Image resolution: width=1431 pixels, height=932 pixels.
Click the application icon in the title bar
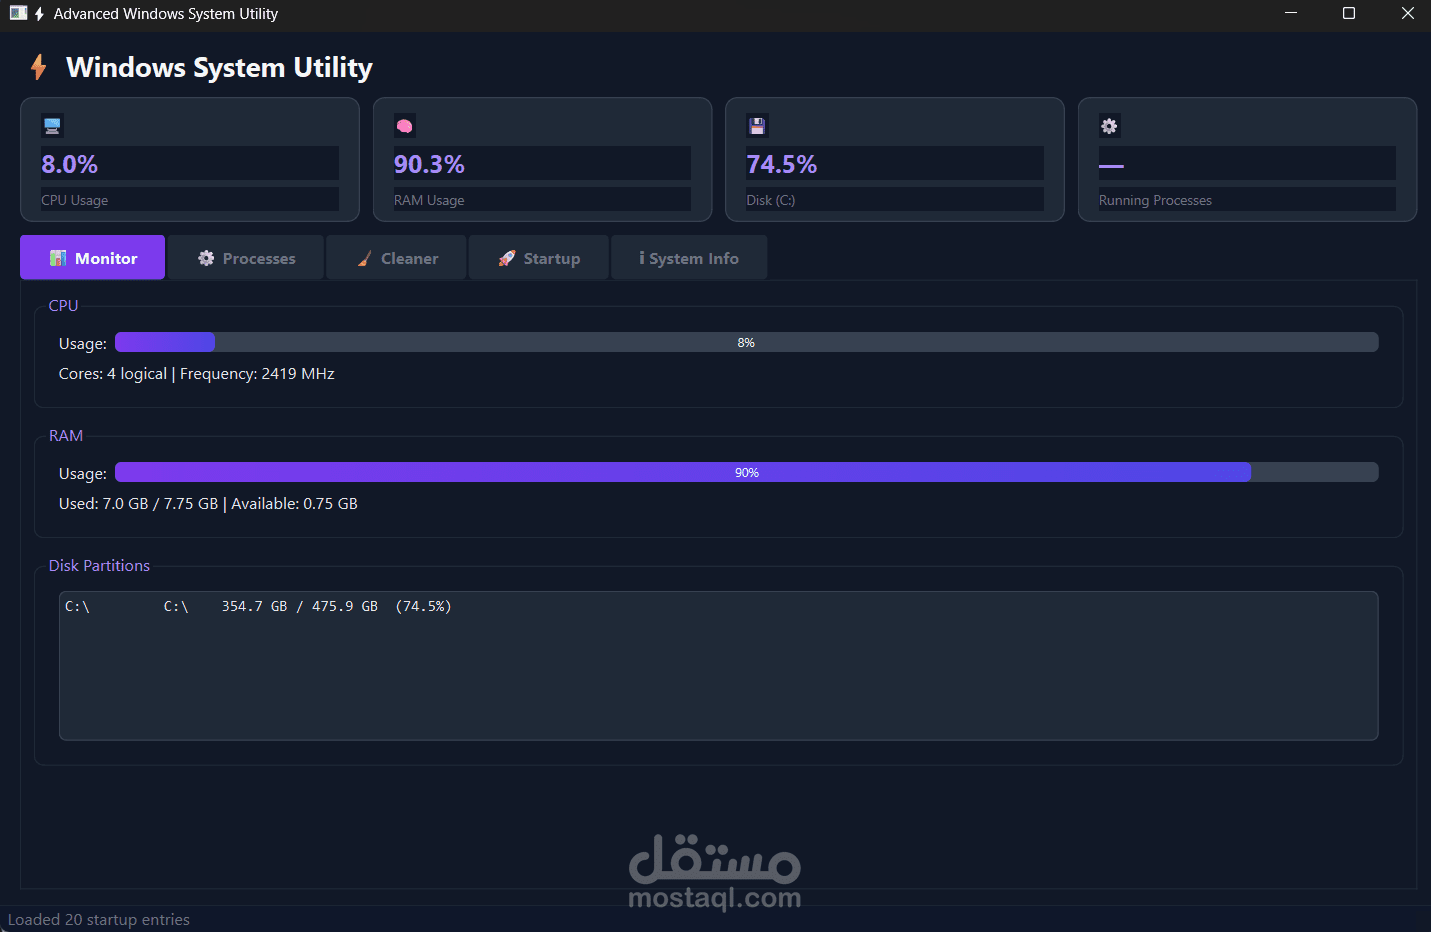click(18, 13)
